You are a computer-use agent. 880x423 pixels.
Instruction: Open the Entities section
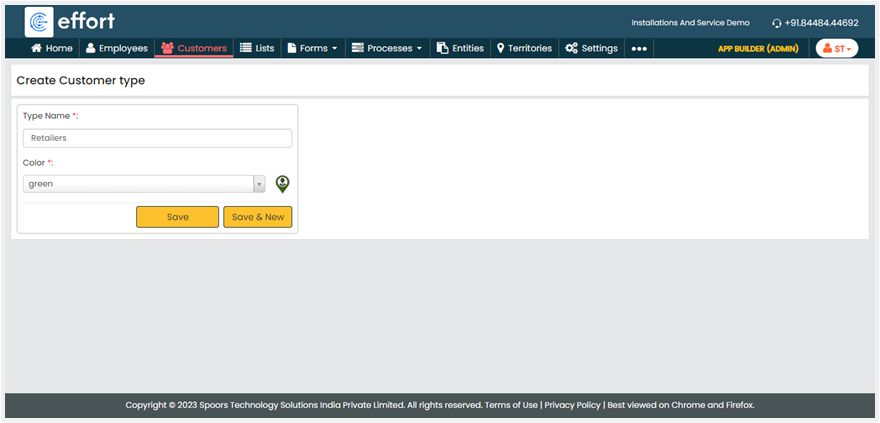click(x=460, y=48)
